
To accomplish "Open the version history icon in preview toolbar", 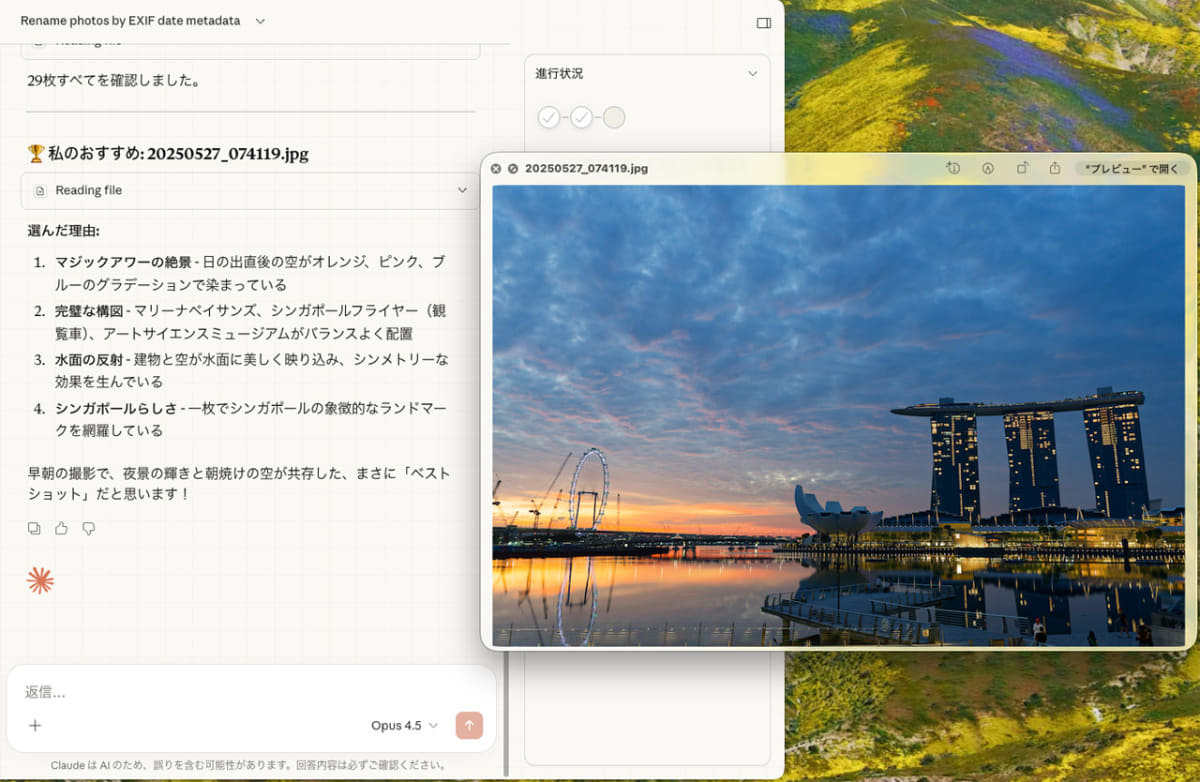I will [x=953, y=168].
